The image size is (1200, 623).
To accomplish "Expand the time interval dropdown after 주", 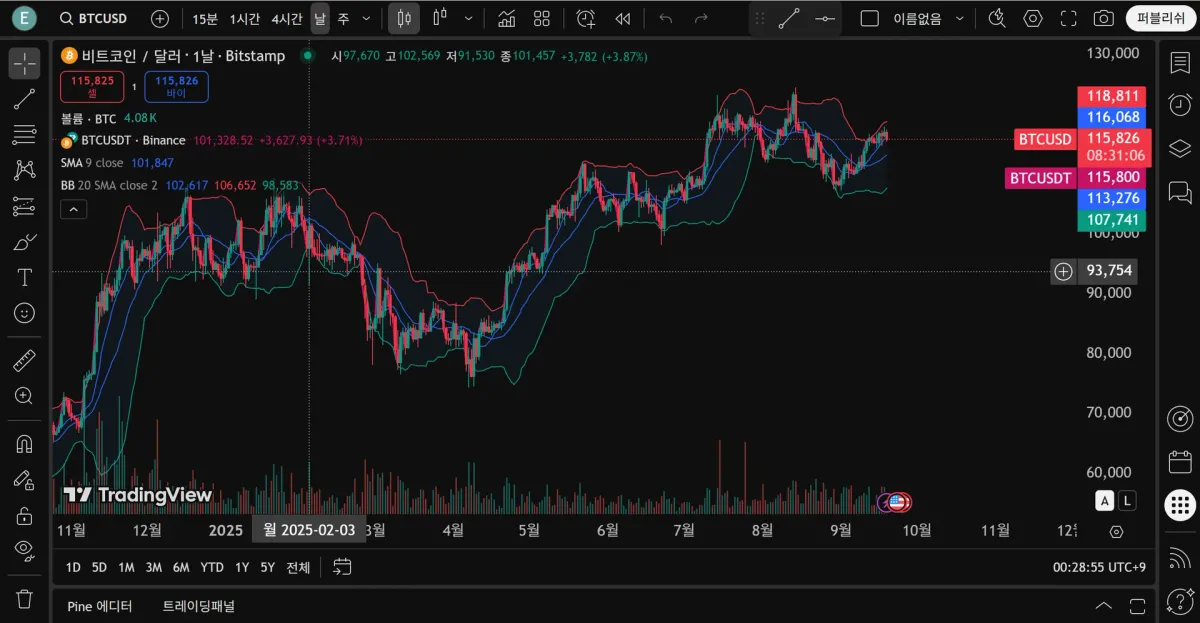I will [366, 18].
